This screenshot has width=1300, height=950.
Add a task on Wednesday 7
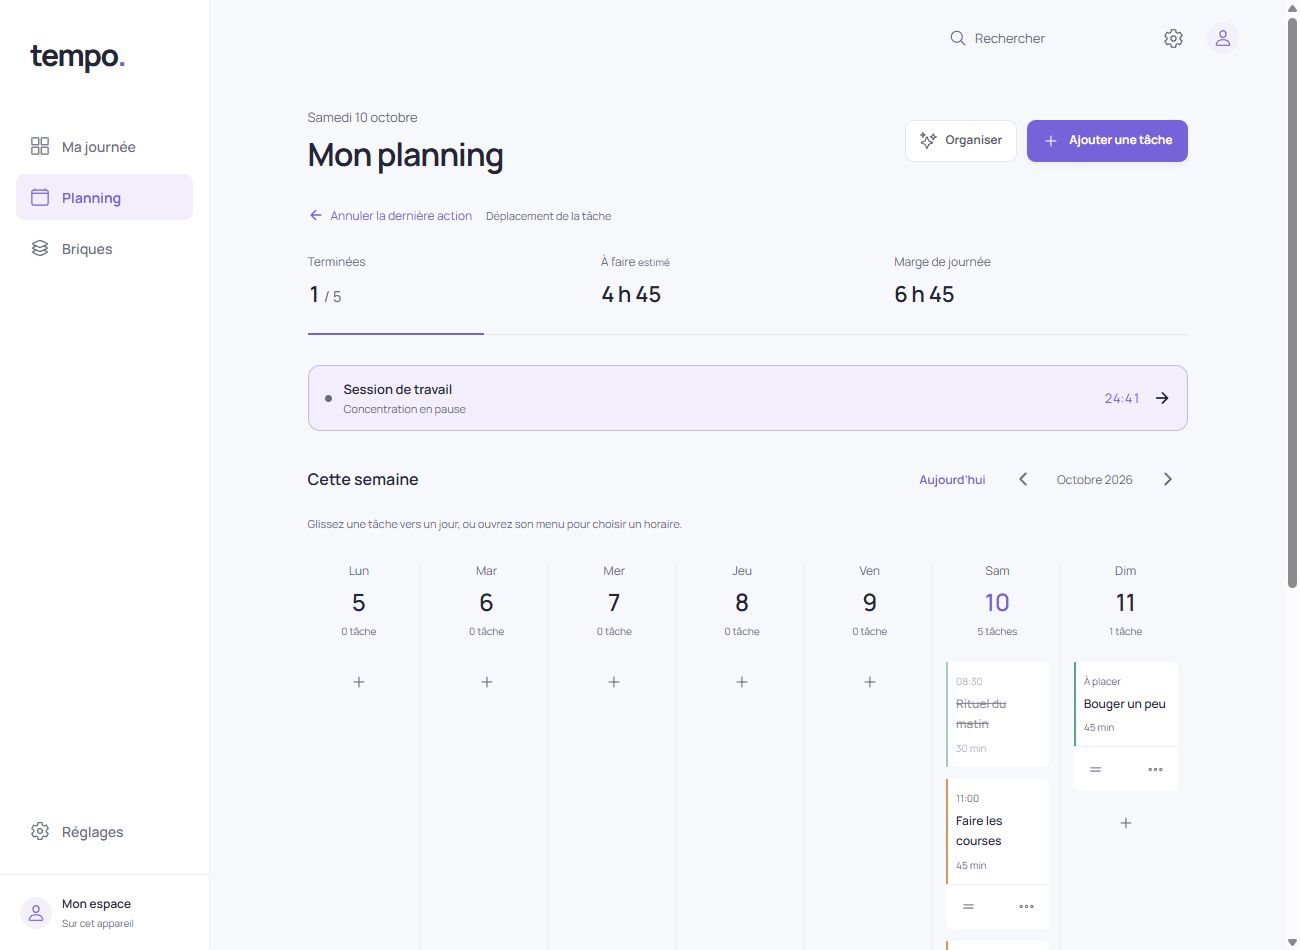pyautogui.click(x=614, y=682)
